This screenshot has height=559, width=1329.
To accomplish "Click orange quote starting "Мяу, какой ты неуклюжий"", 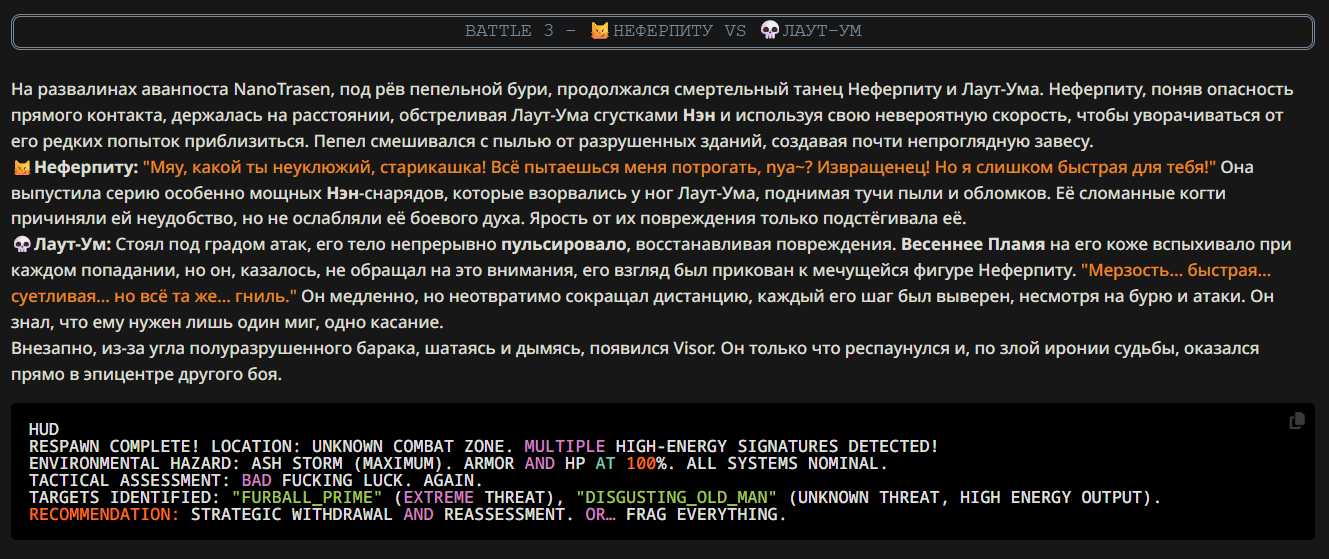I will tap(680, 167).
